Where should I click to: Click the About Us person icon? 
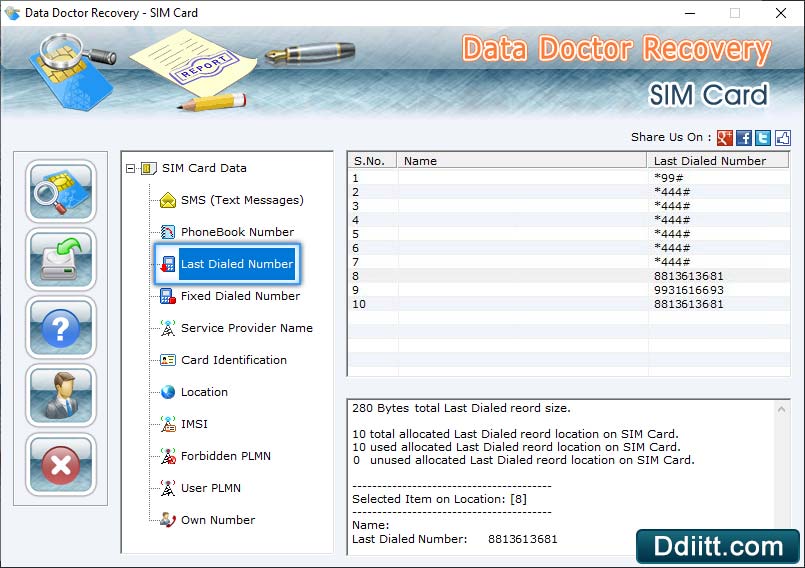point(61,395)
